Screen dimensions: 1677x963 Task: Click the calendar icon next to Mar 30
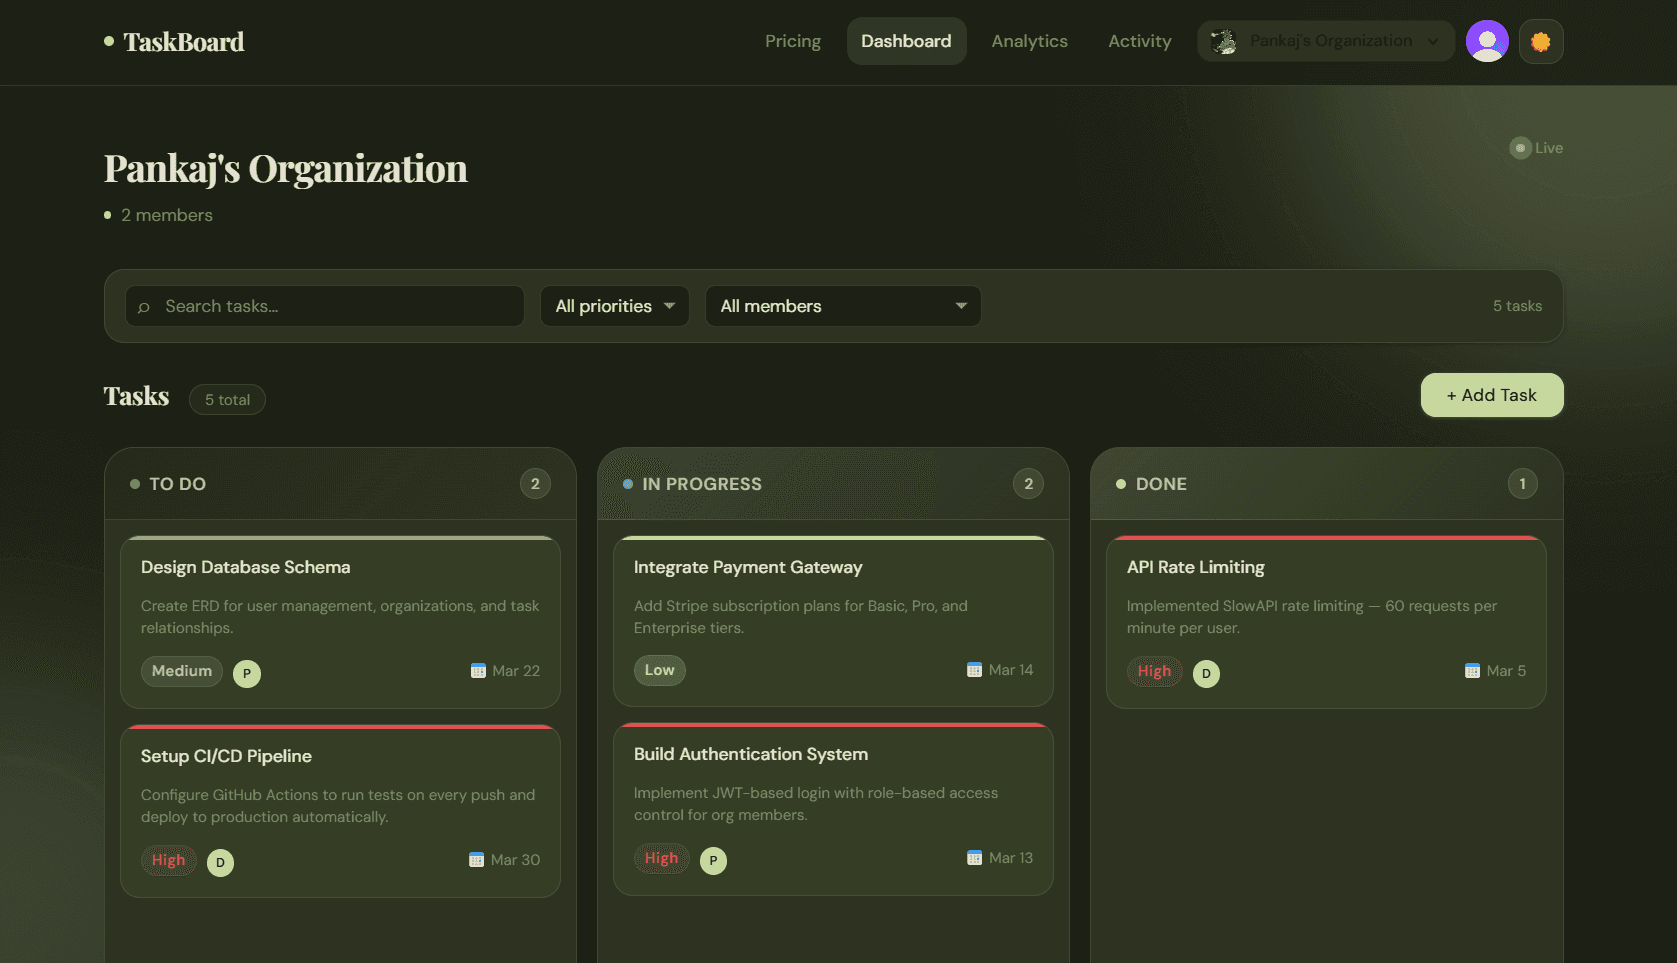[x=476, y=860]
